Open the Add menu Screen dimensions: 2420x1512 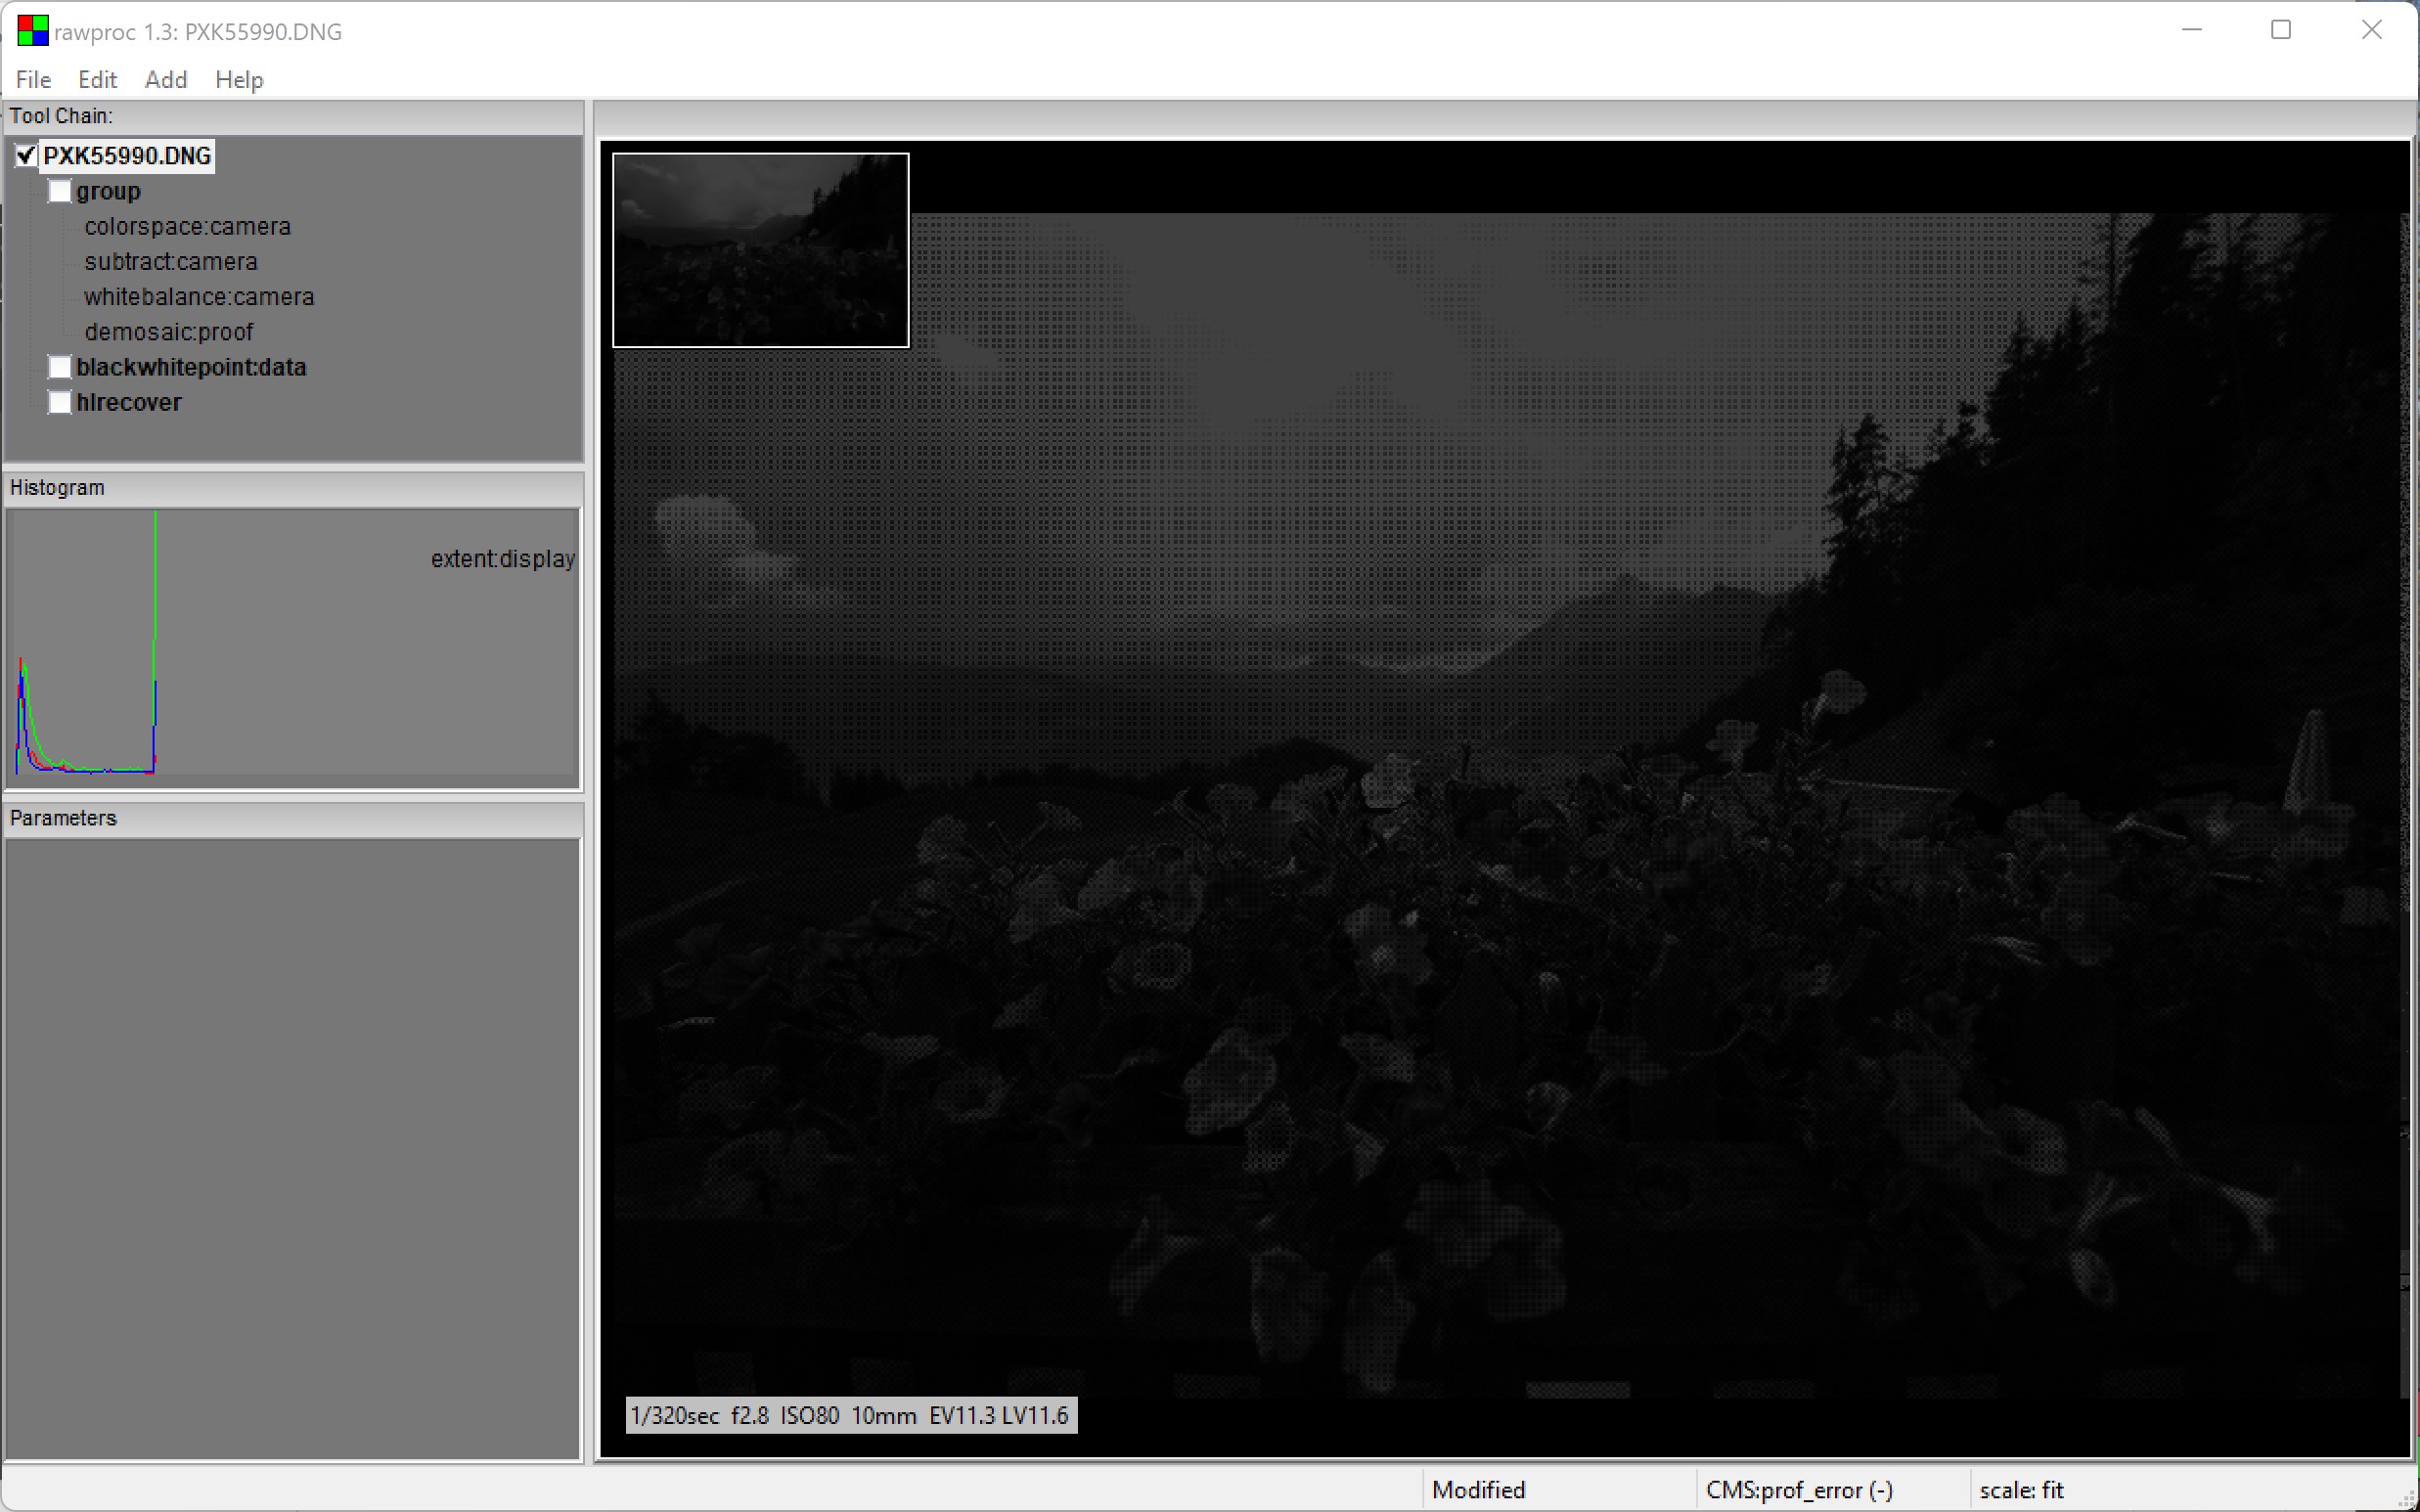click(166, 80)
